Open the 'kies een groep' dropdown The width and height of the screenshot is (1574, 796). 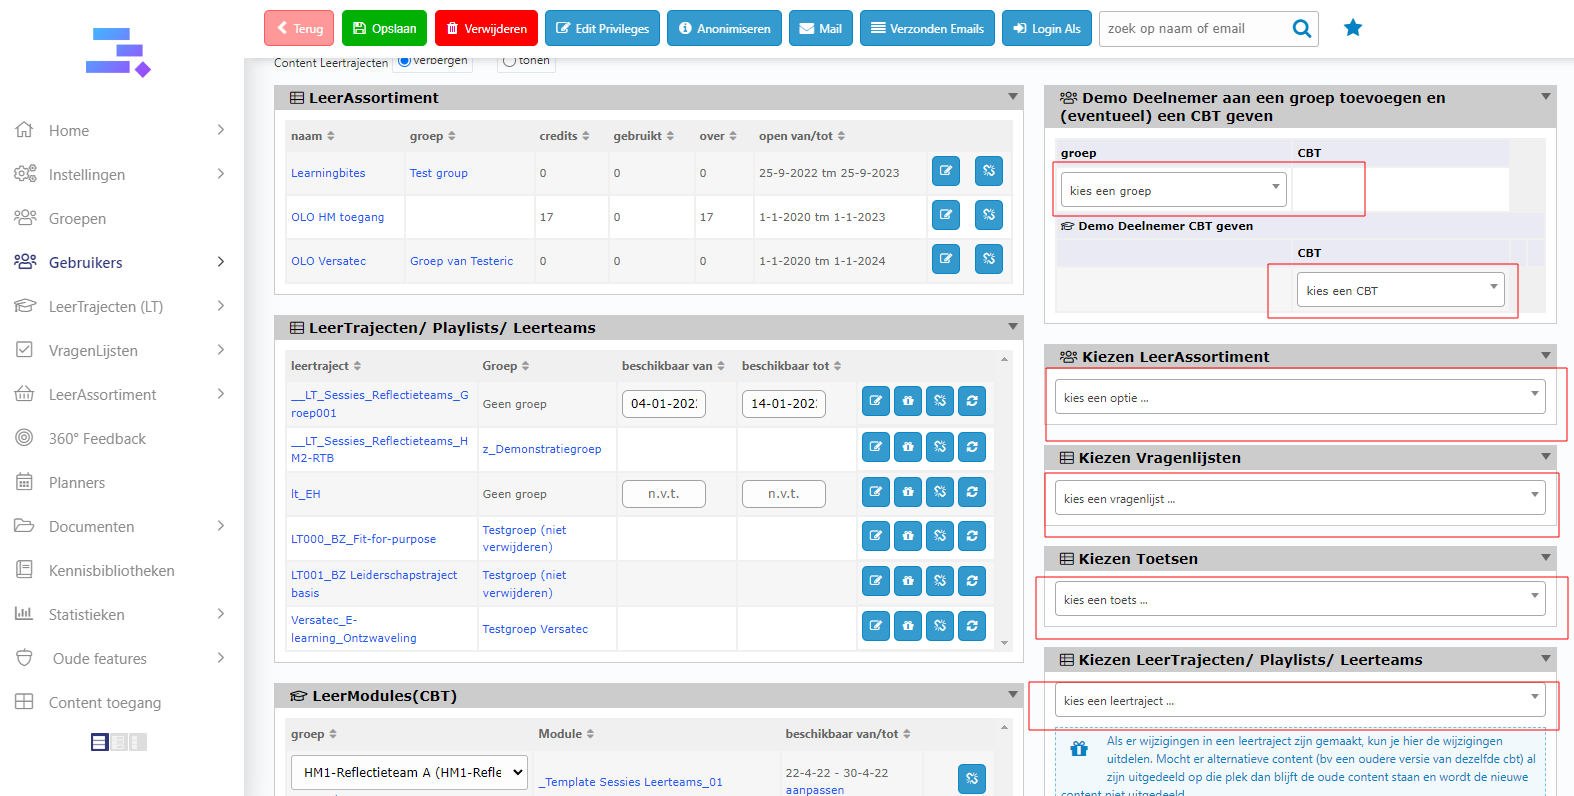pyautogui.click(x=1173, y=190)
